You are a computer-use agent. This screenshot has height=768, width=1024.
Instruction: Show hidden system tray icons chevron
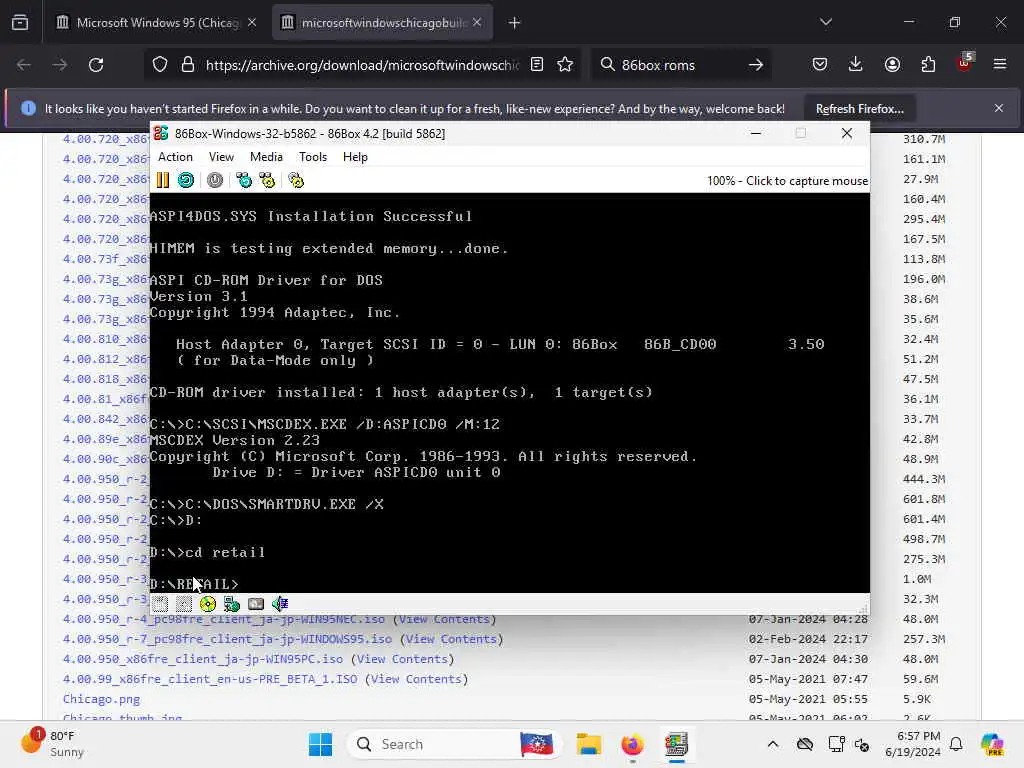point(773,744)
